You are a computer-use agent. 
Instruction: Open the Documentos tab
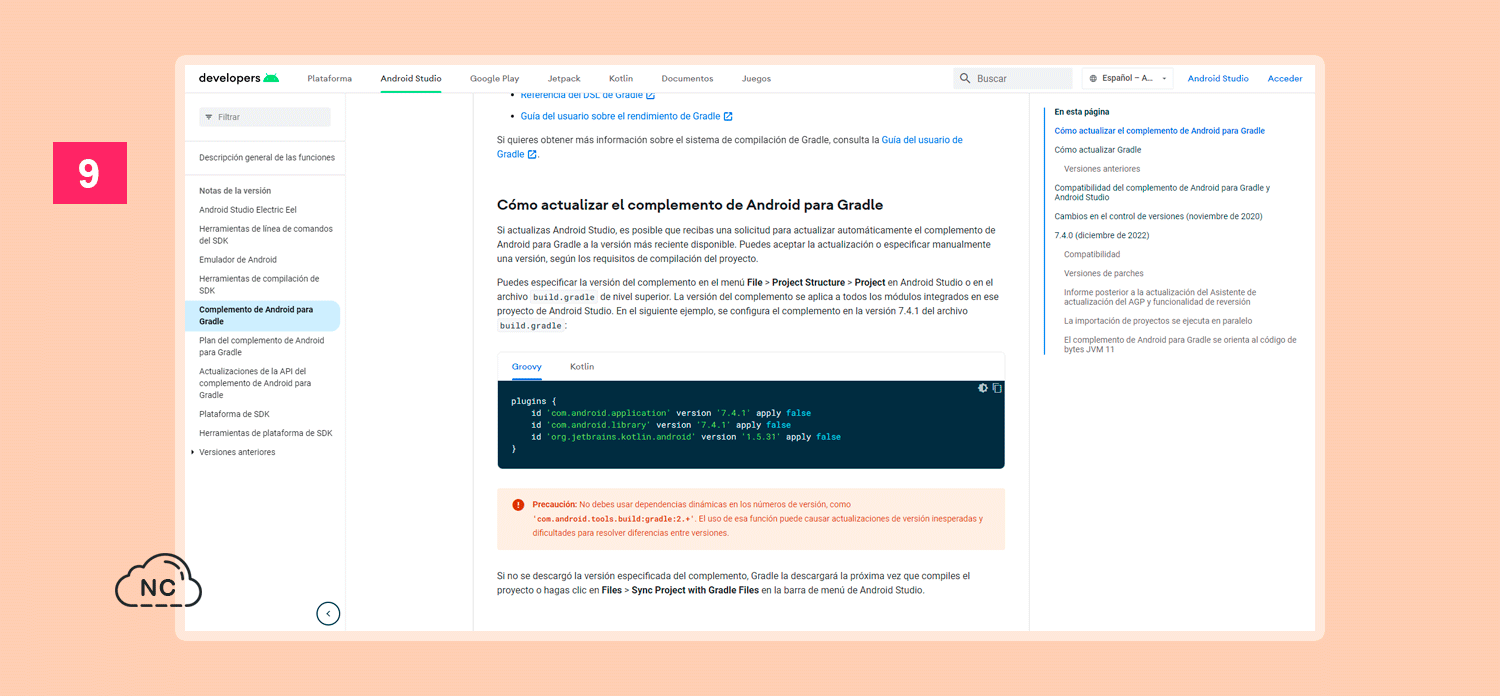point(688,78)
